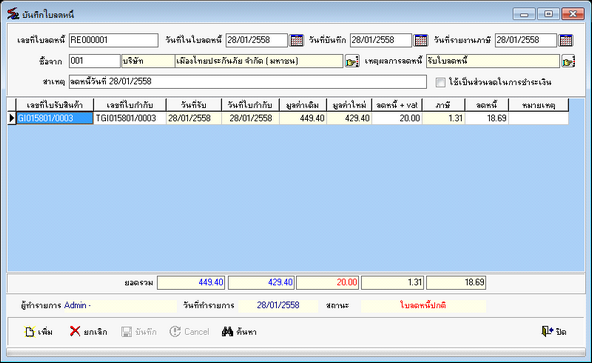Select the row indicator arrow of first row
This screenshot has height=363, width=592.
[x=12, y=118]
